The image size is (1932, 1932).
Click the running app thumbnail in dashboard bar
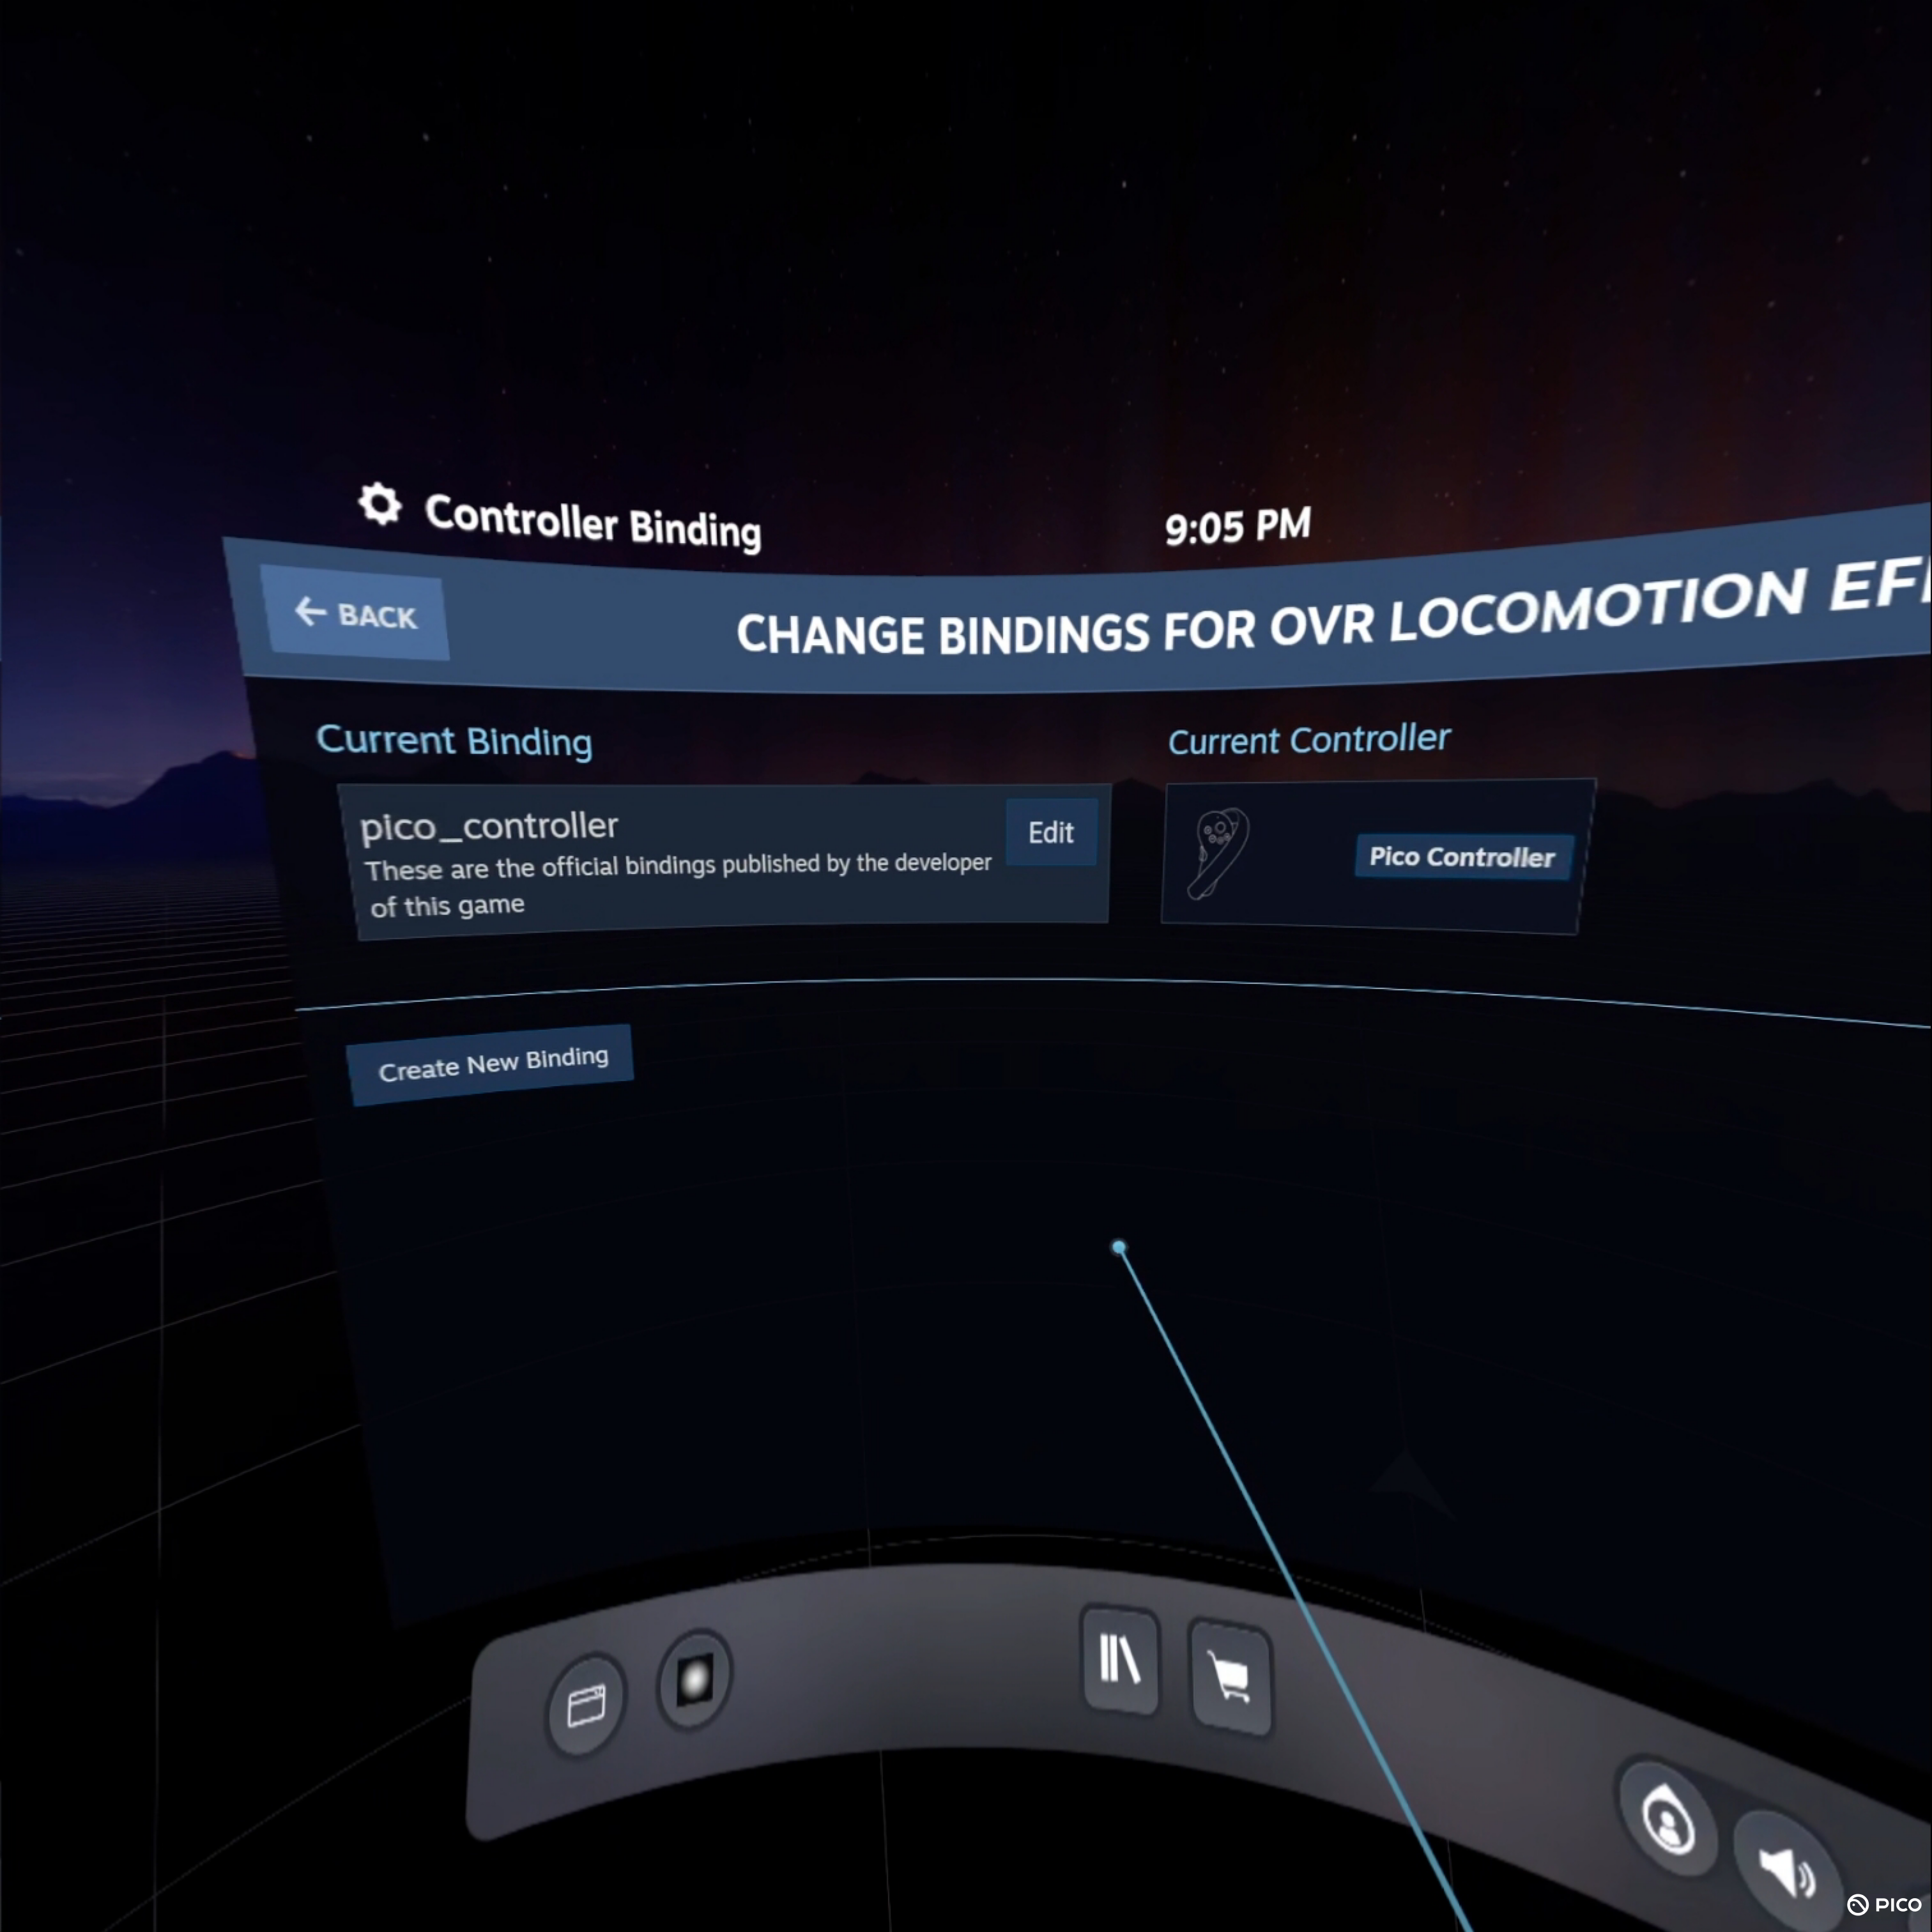click(x=694, y=1681)
